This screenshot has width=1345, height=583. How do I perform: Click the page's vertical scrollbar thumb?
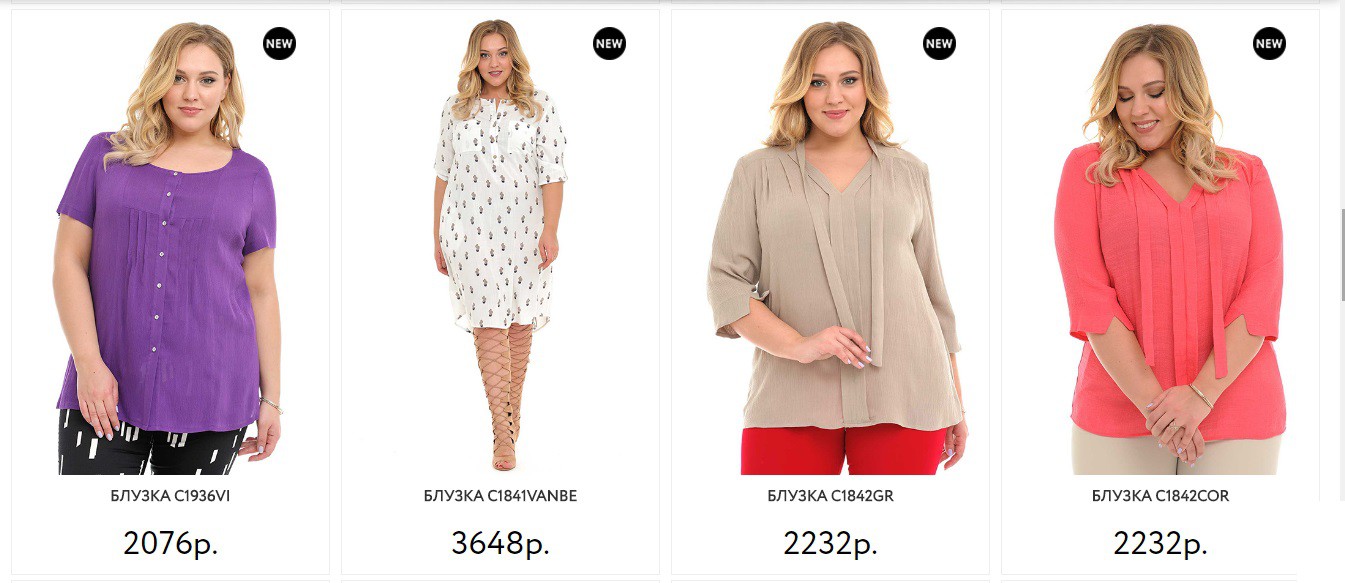coord(1341,254)
